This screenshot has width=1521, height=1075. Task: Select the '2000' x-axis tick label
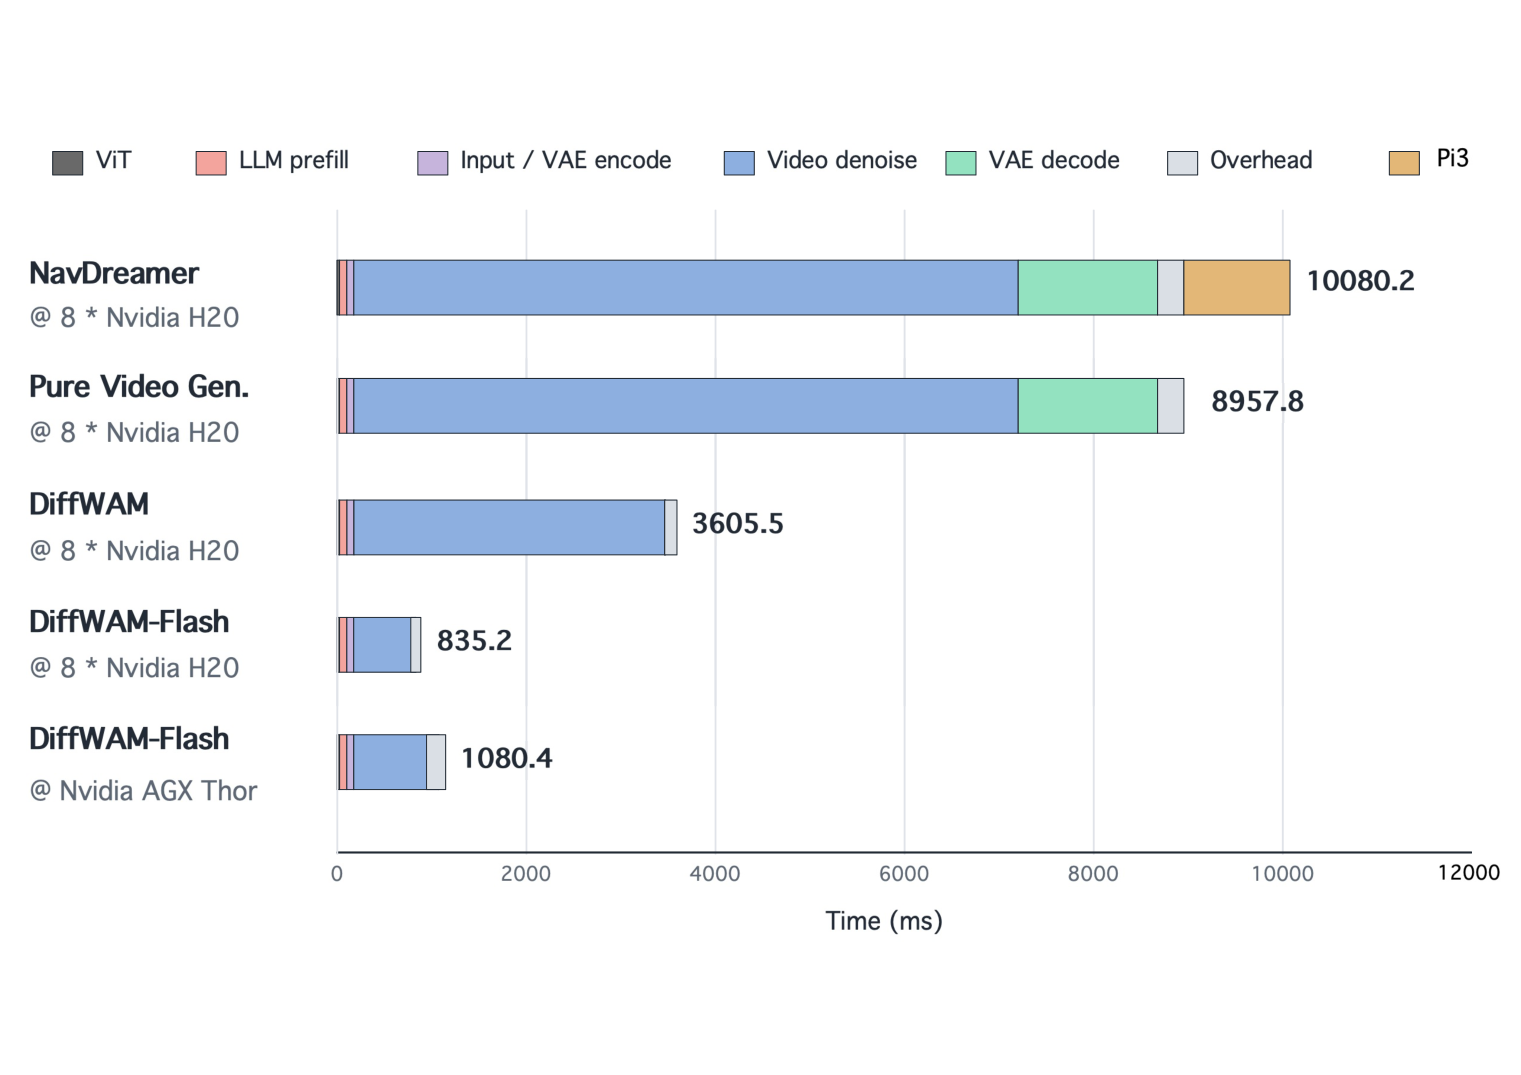pyautogui.click(x=526, y=874)
